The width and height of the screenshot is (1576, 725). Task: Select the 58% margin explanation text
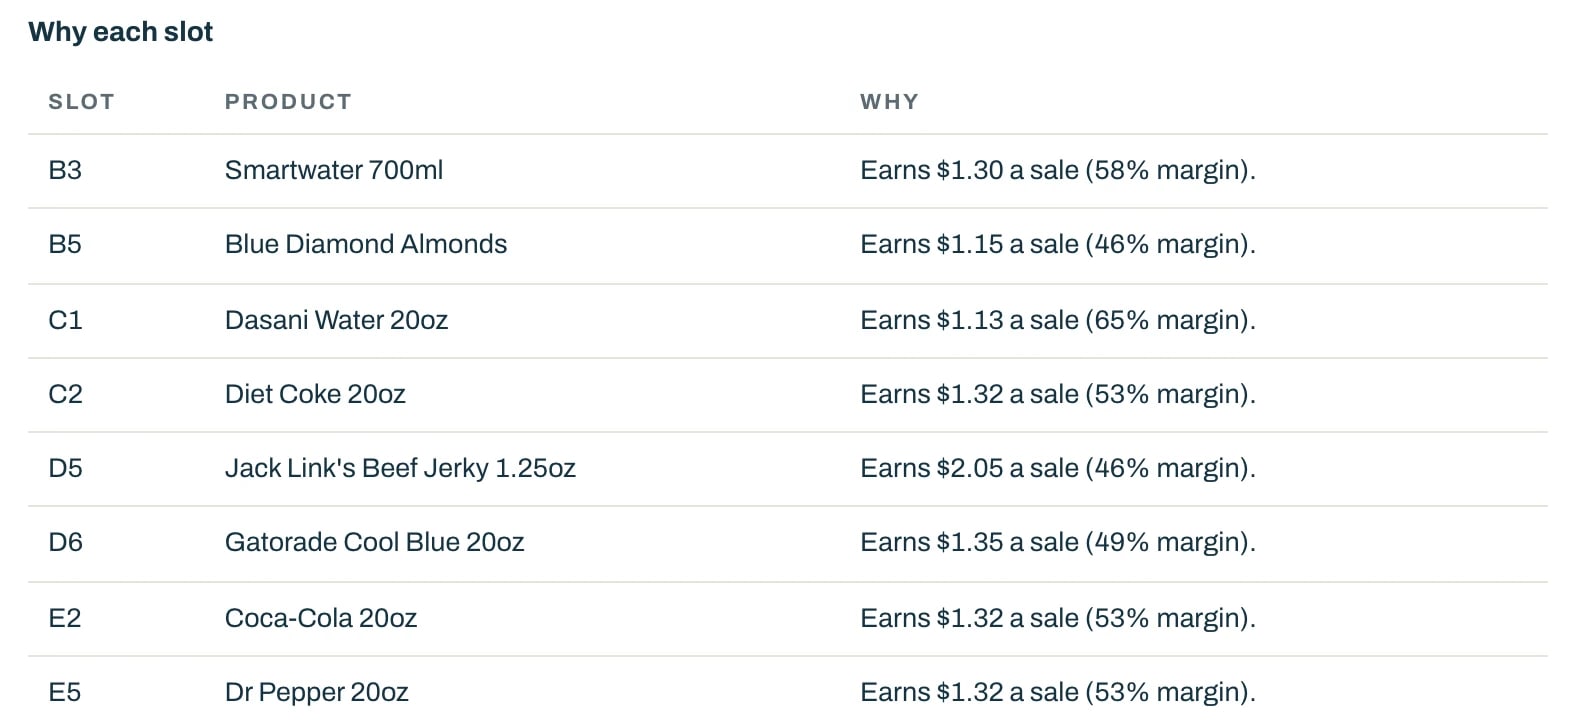1058,170
